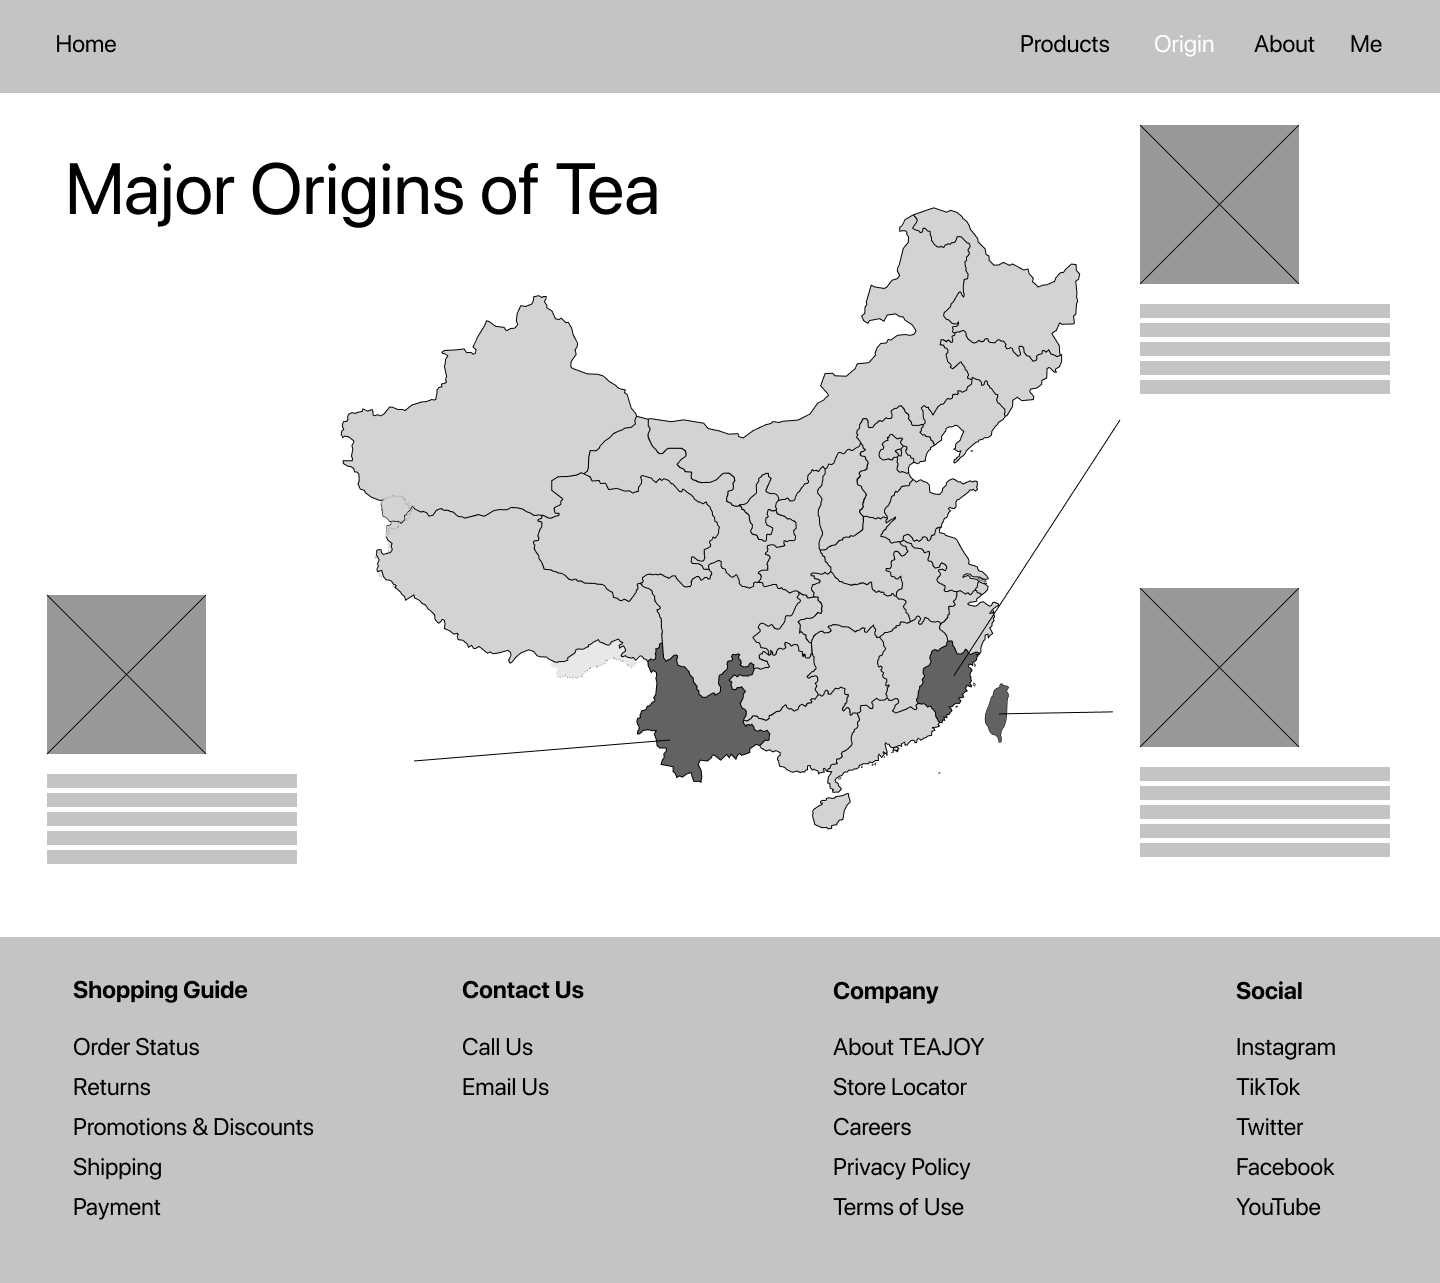1440x1283 pixels.
Task: Open the Store Locator link
Action: [899, 1087]
